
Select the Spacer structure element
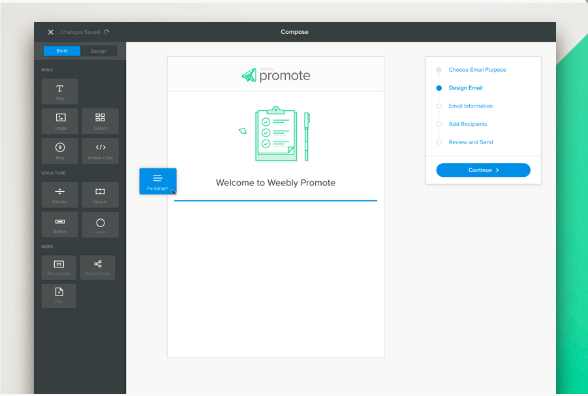point(100,195)
